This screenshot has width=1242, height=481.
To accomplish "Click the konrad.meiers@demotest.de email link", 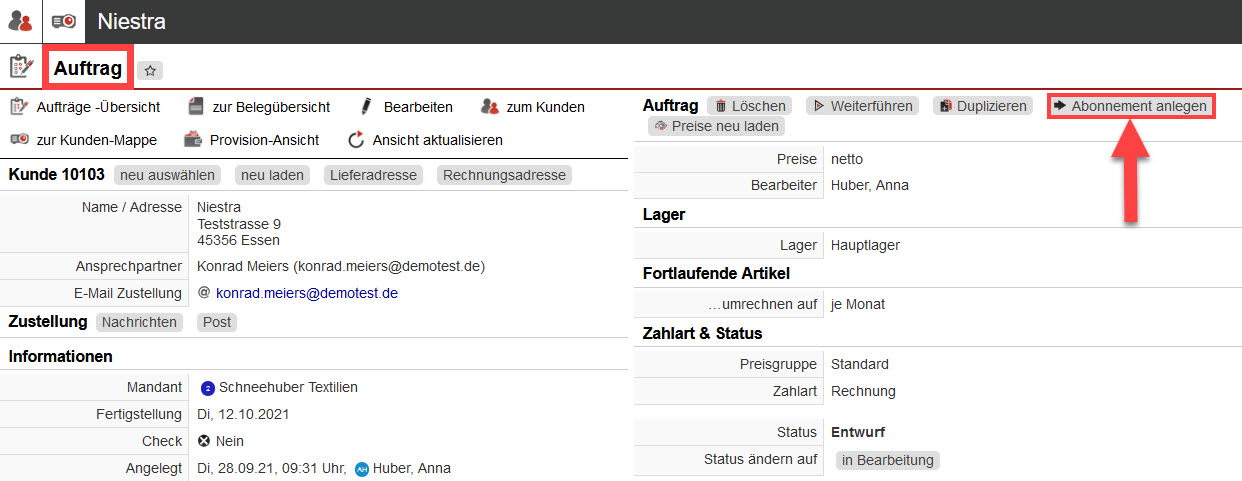I will pyautogui.click(x=307, y=293).
